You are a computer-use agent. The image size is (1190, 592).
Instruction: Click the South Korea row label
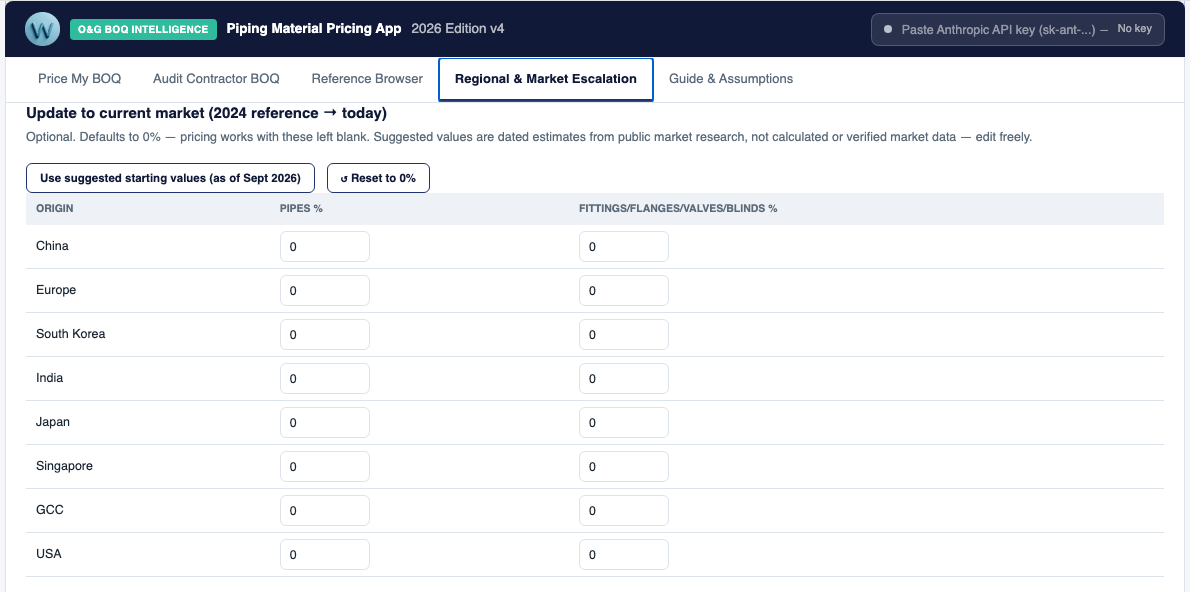71,334
